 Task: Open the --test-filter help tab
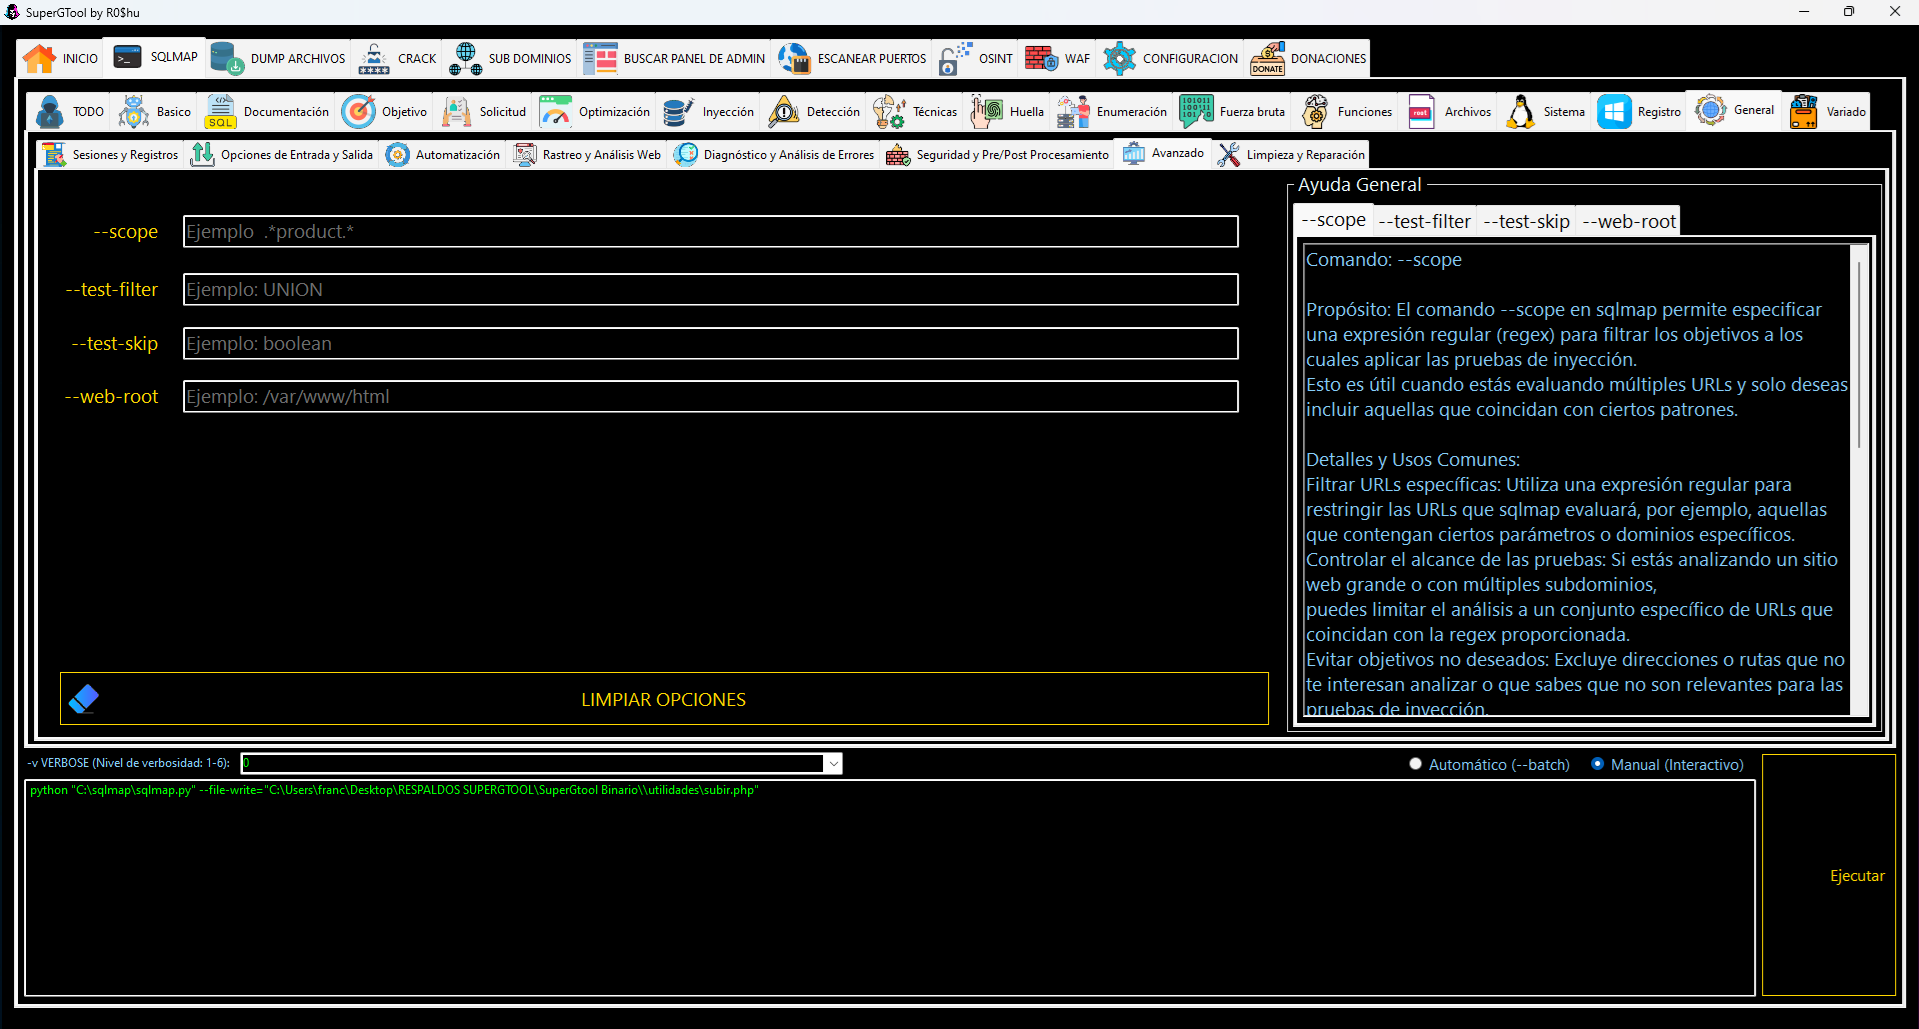(1424, 221)
